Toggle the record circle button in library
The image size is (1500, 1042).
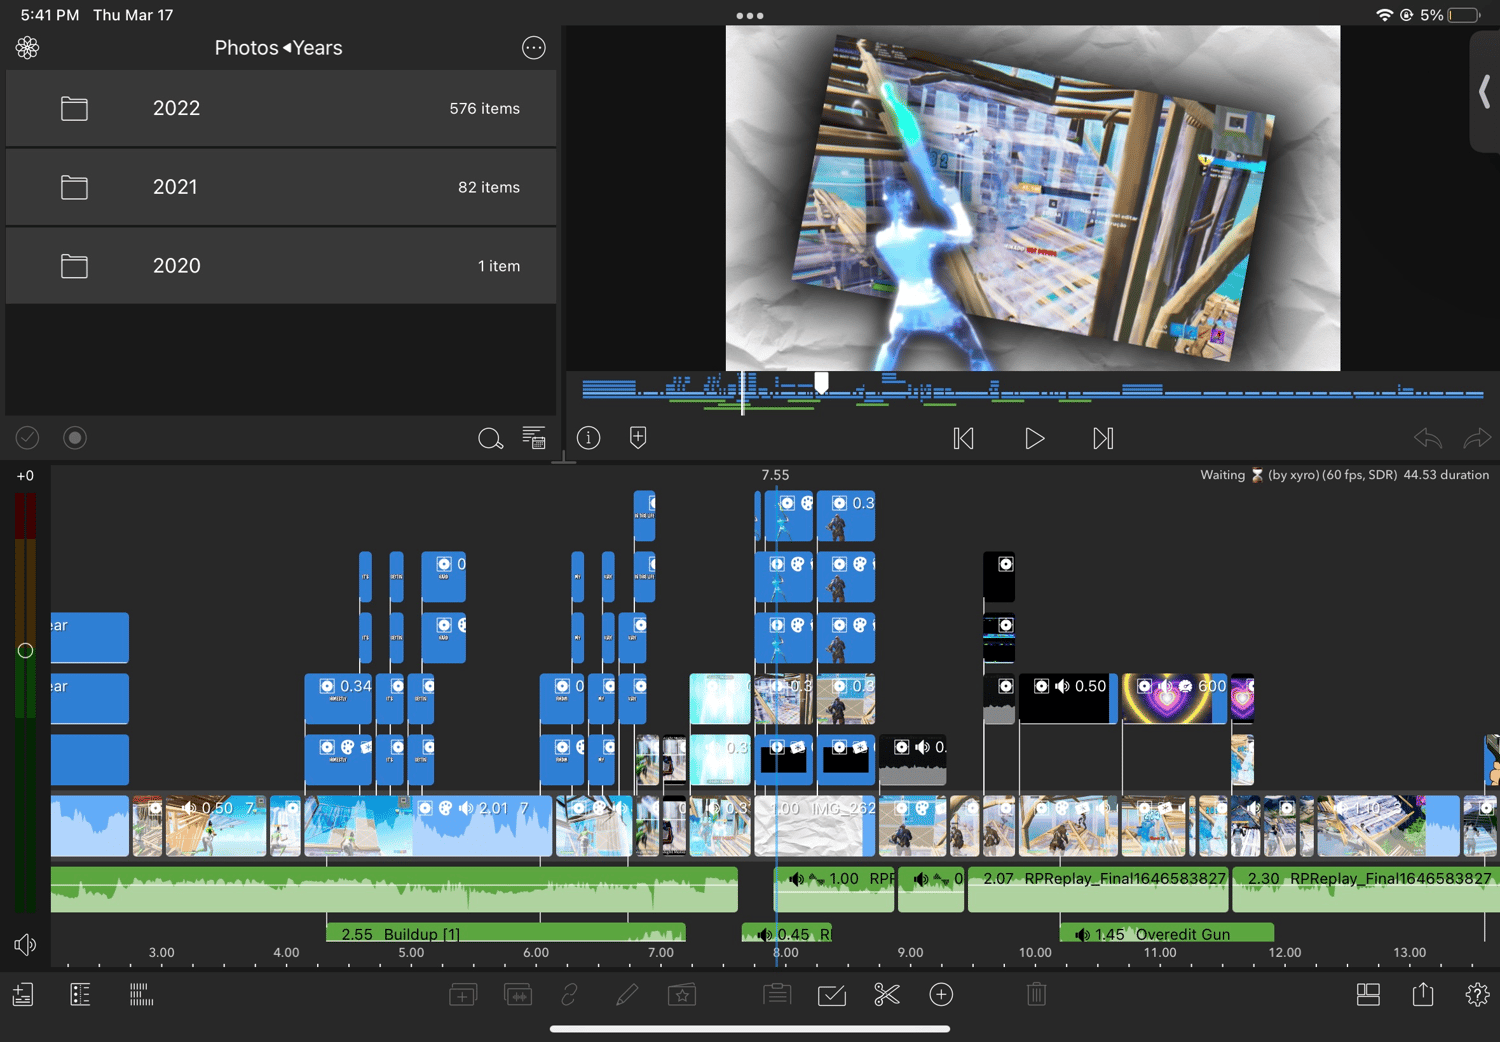tap(75, 437)
